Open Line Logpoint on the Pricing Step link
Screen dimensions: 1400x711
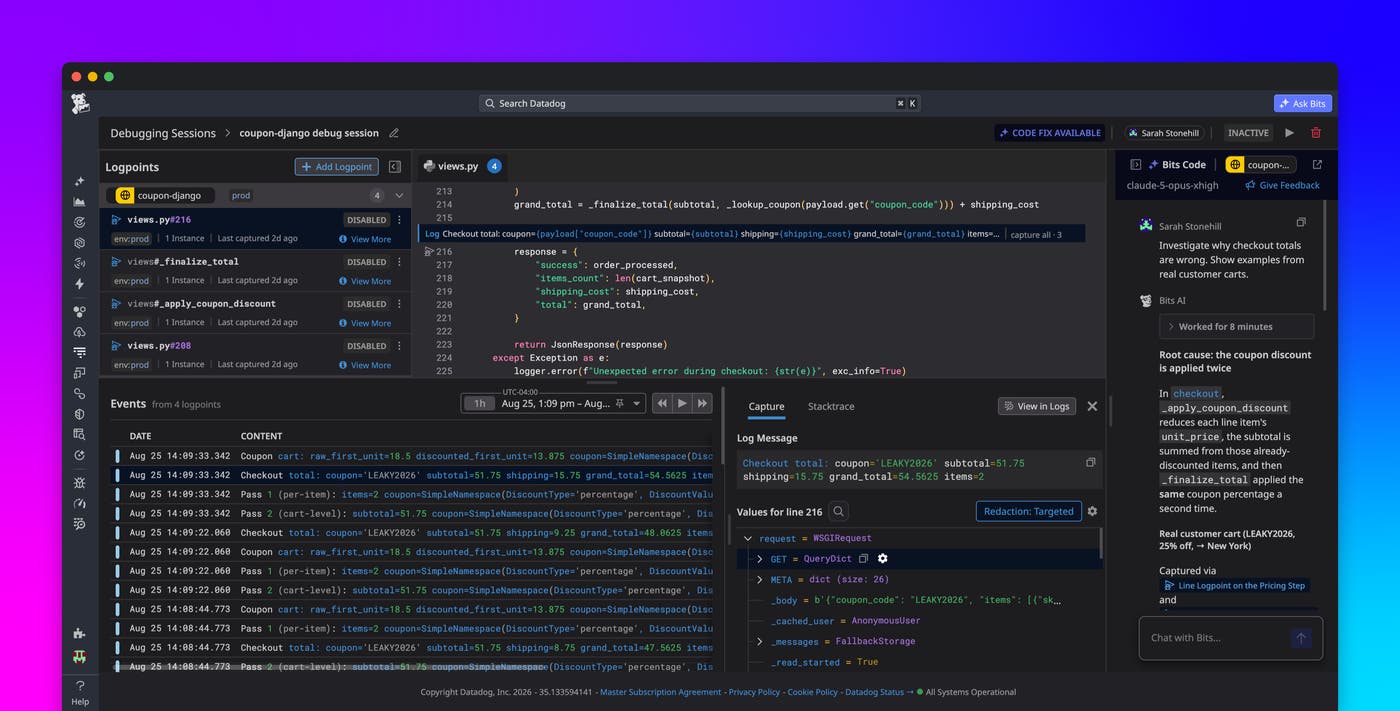1235,585
